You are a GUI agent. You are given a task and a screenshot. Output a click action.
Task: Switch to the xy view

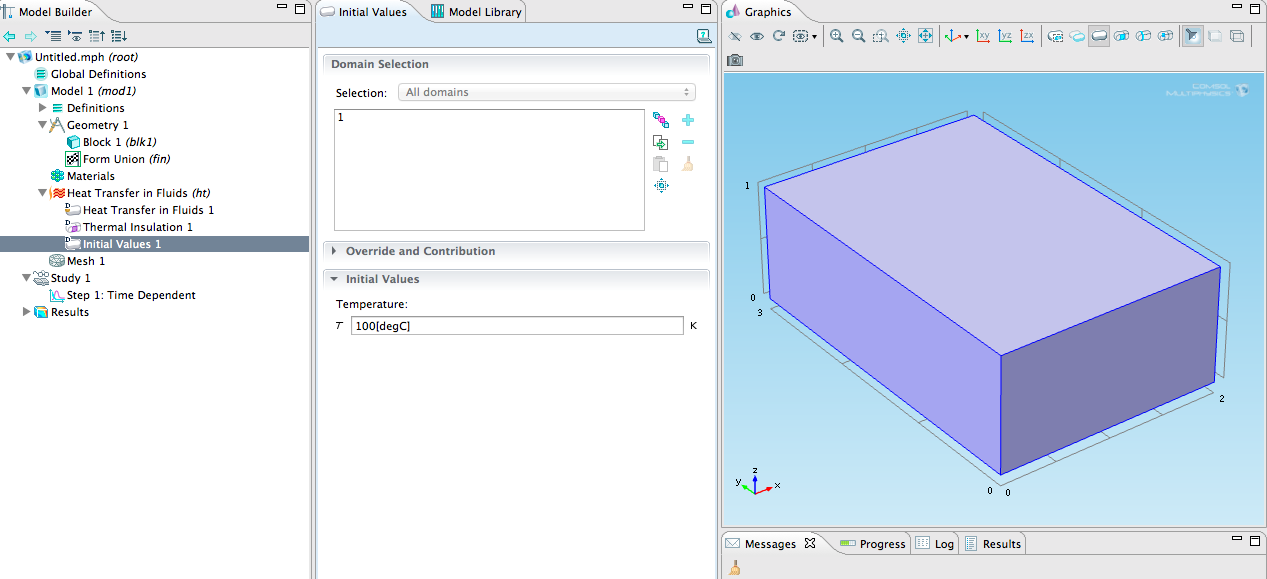tap(982, 36)
